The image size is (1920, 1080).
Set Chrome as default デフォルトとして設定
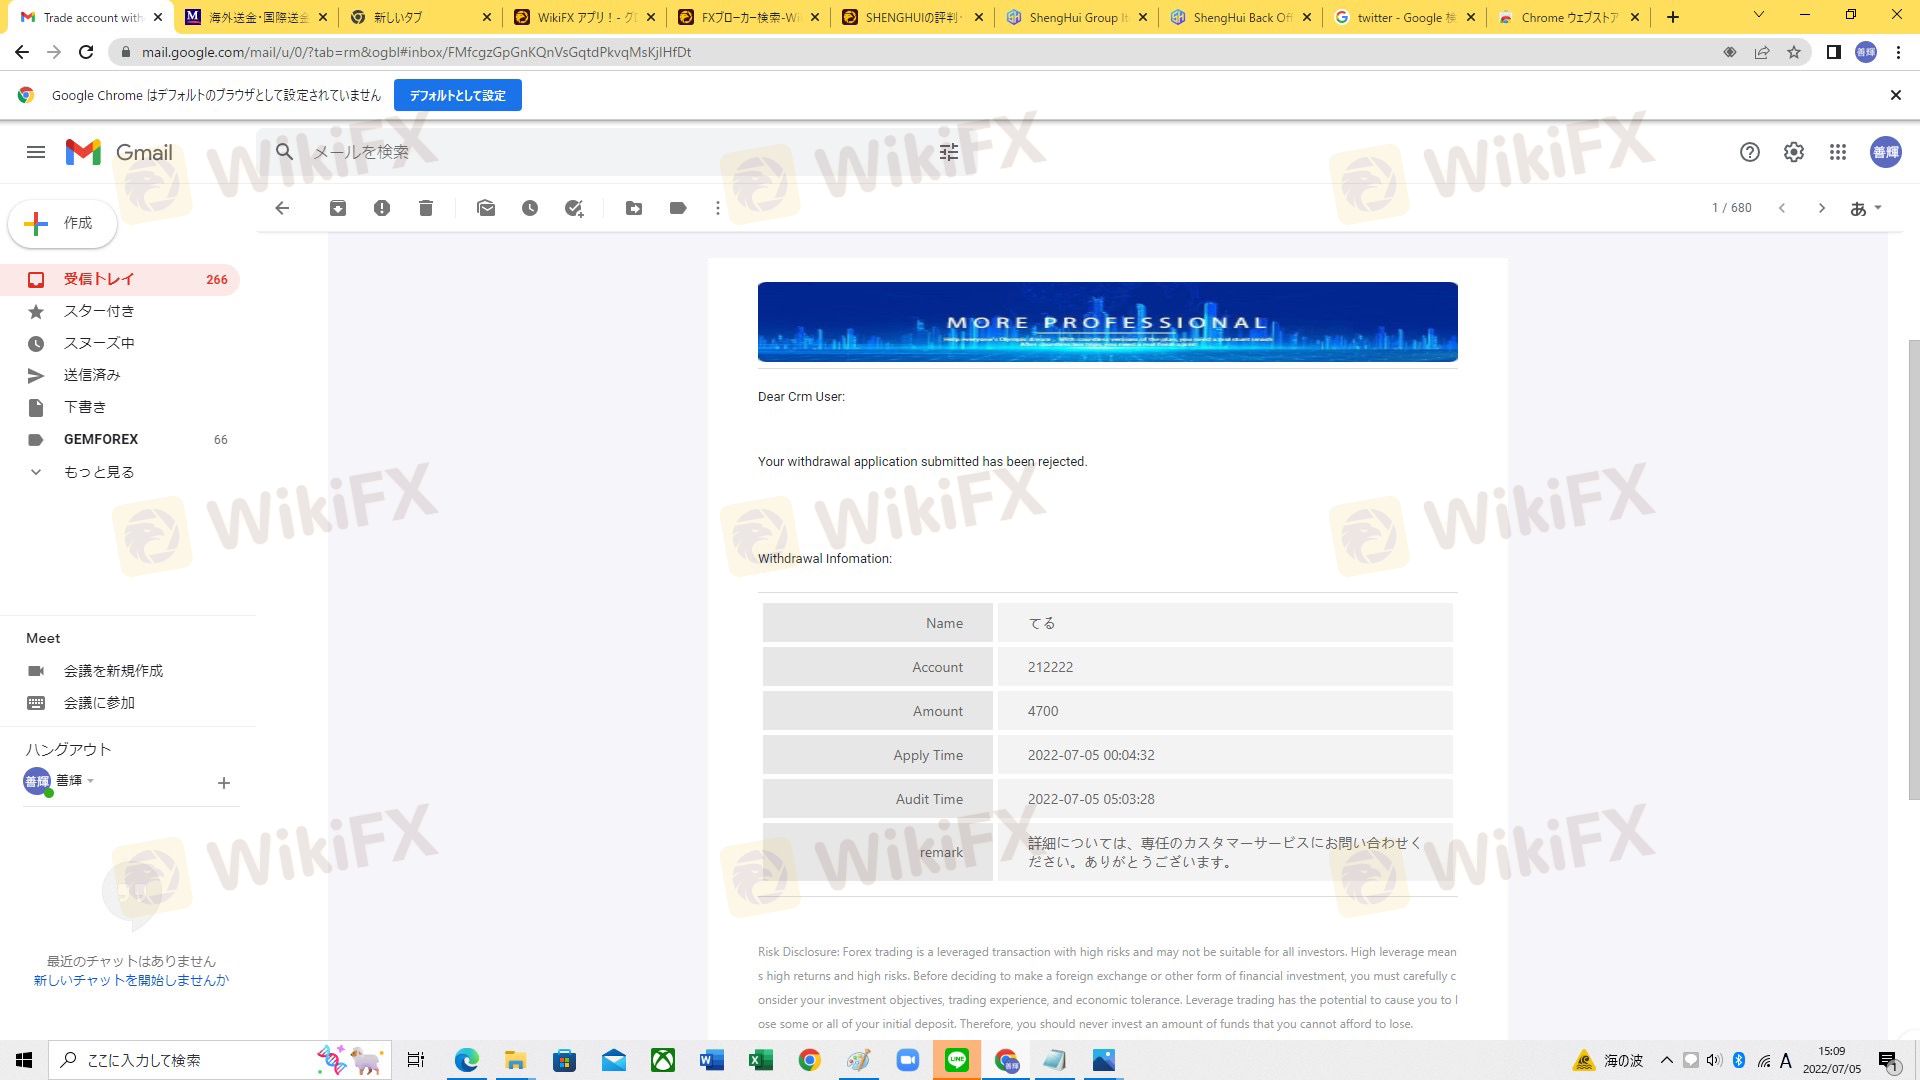(x=458, y=95)
